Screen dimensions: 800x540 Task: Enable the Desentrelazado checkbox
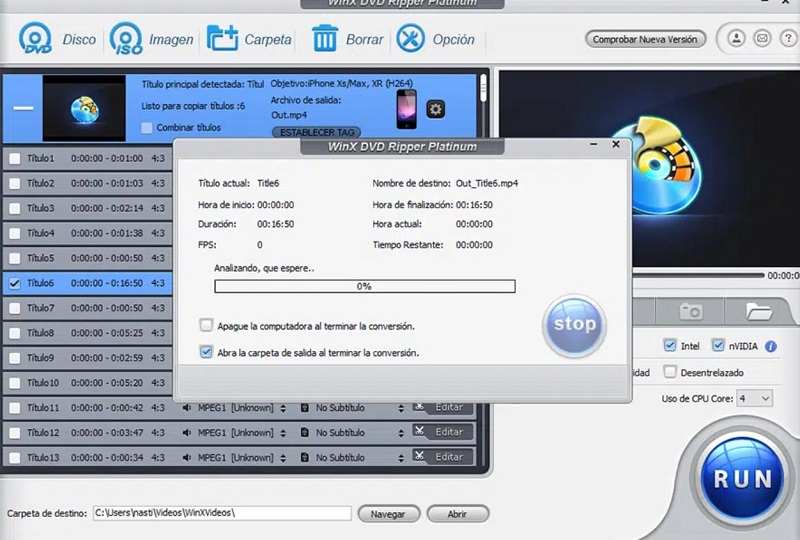coord(670,372)
